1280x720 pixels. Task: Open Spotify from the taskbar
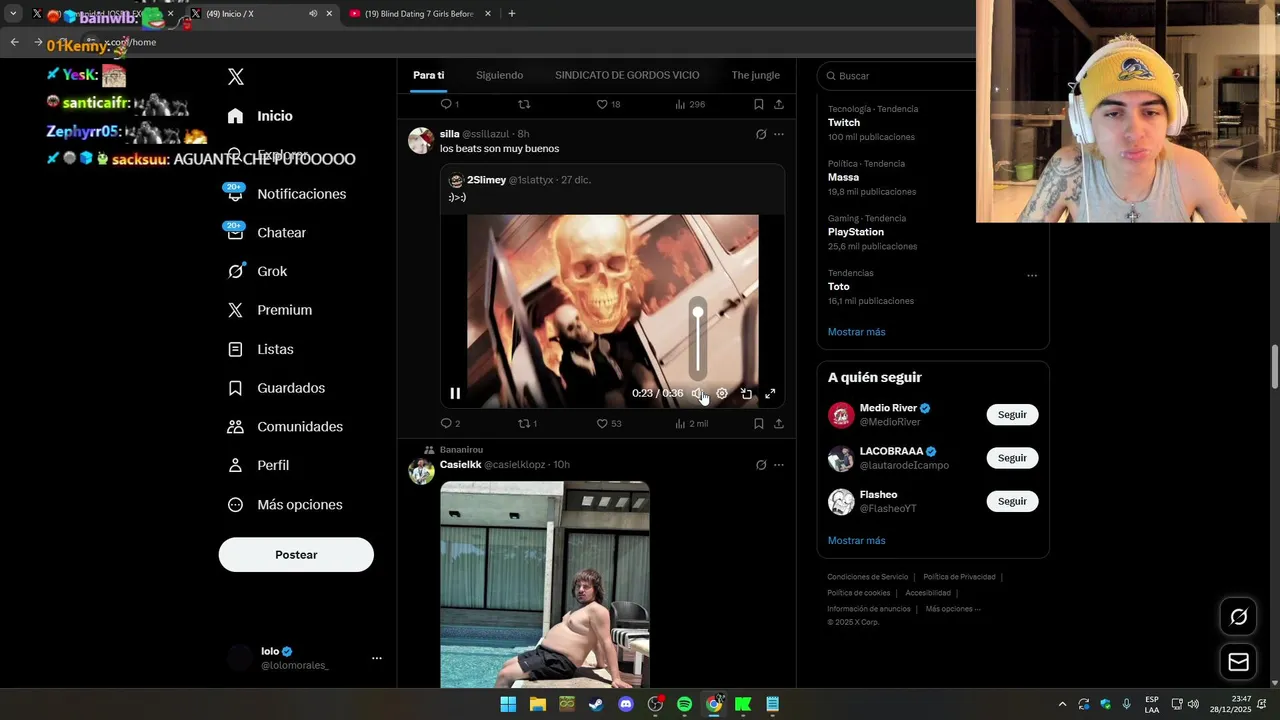point(684,704)
